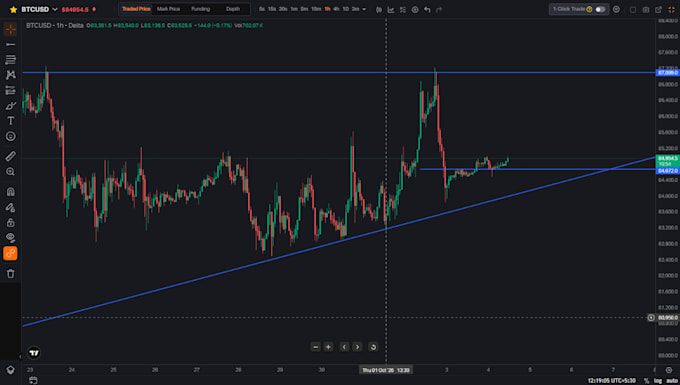Open the indicators menu
The width and height of the screenshot is (680, 385).
(x=391, y=10)
